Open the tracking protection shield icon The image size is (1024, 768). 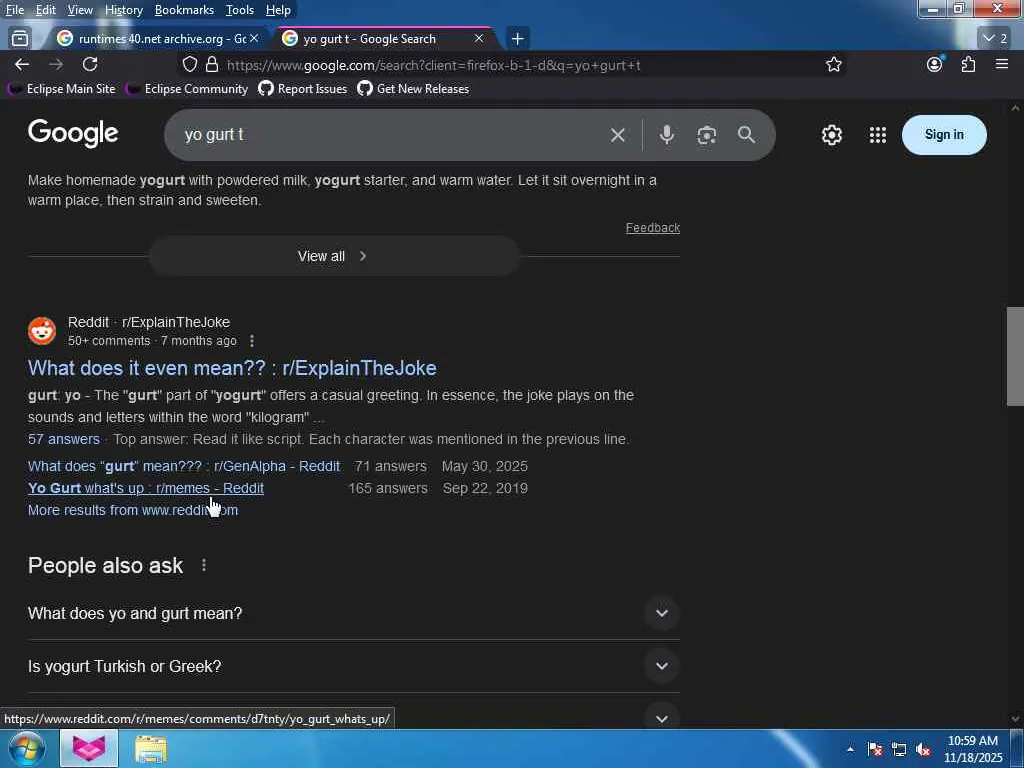(189, 64)
